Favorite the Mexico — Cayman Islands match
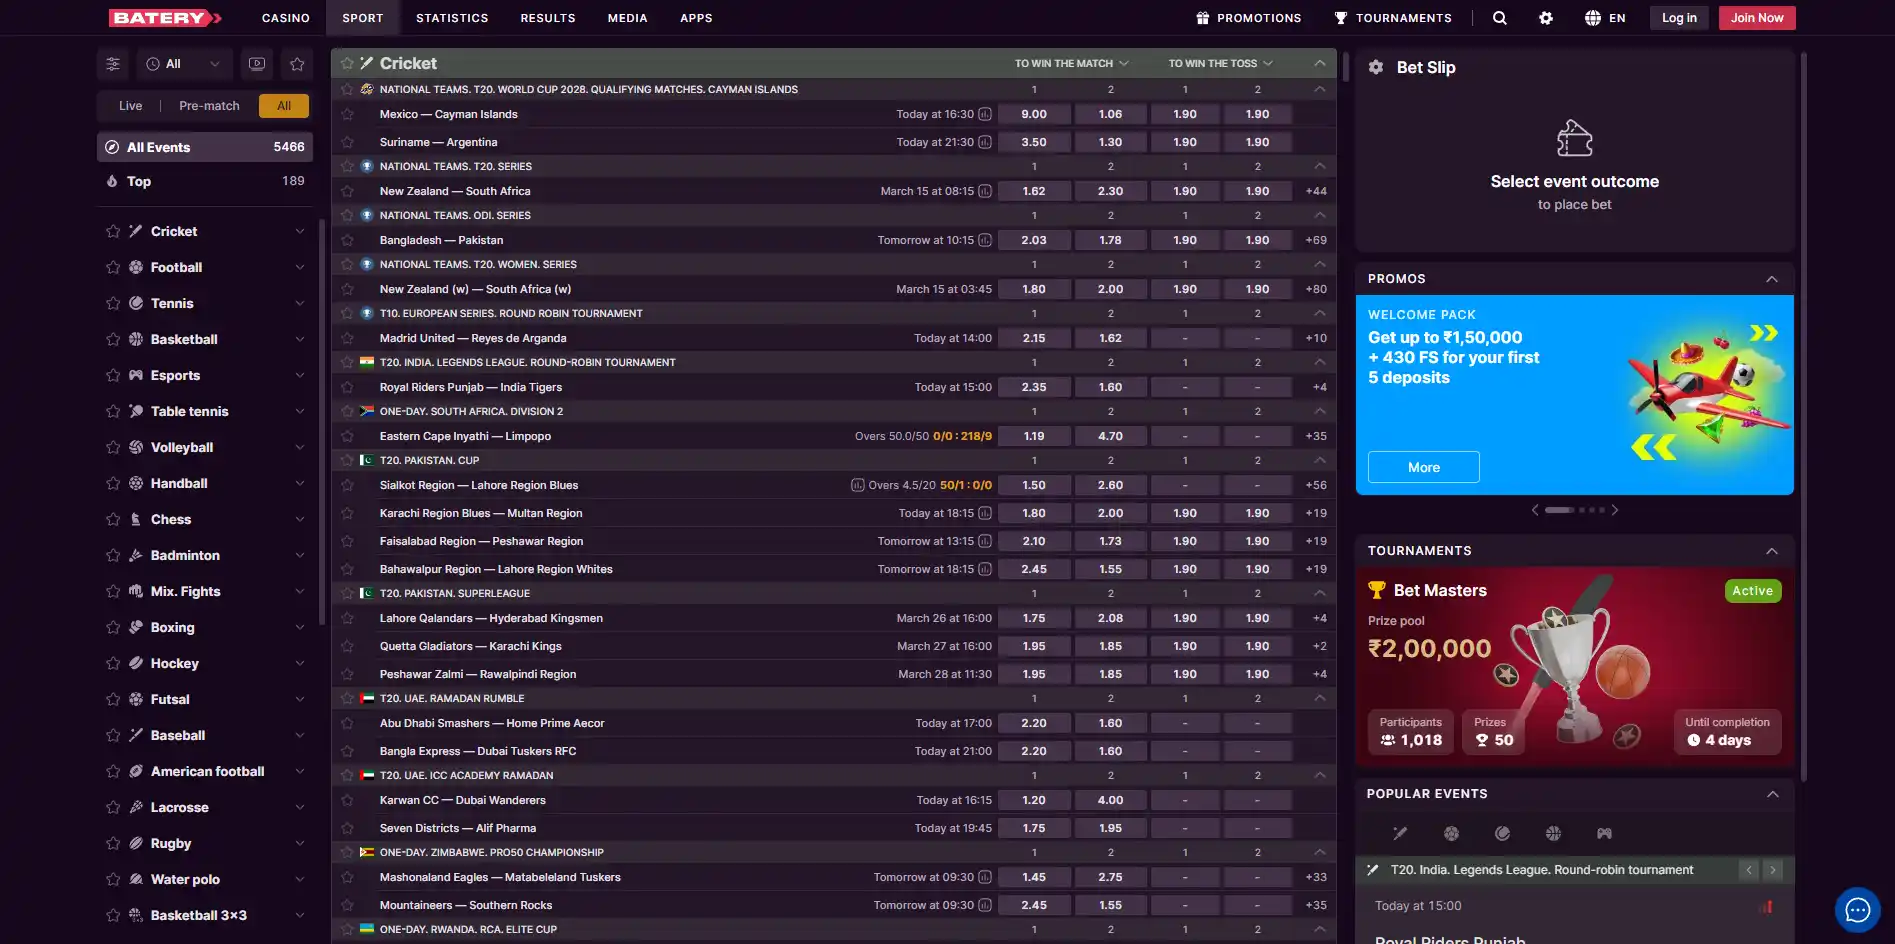The image size is (1895, 944). tap(347, 114)
